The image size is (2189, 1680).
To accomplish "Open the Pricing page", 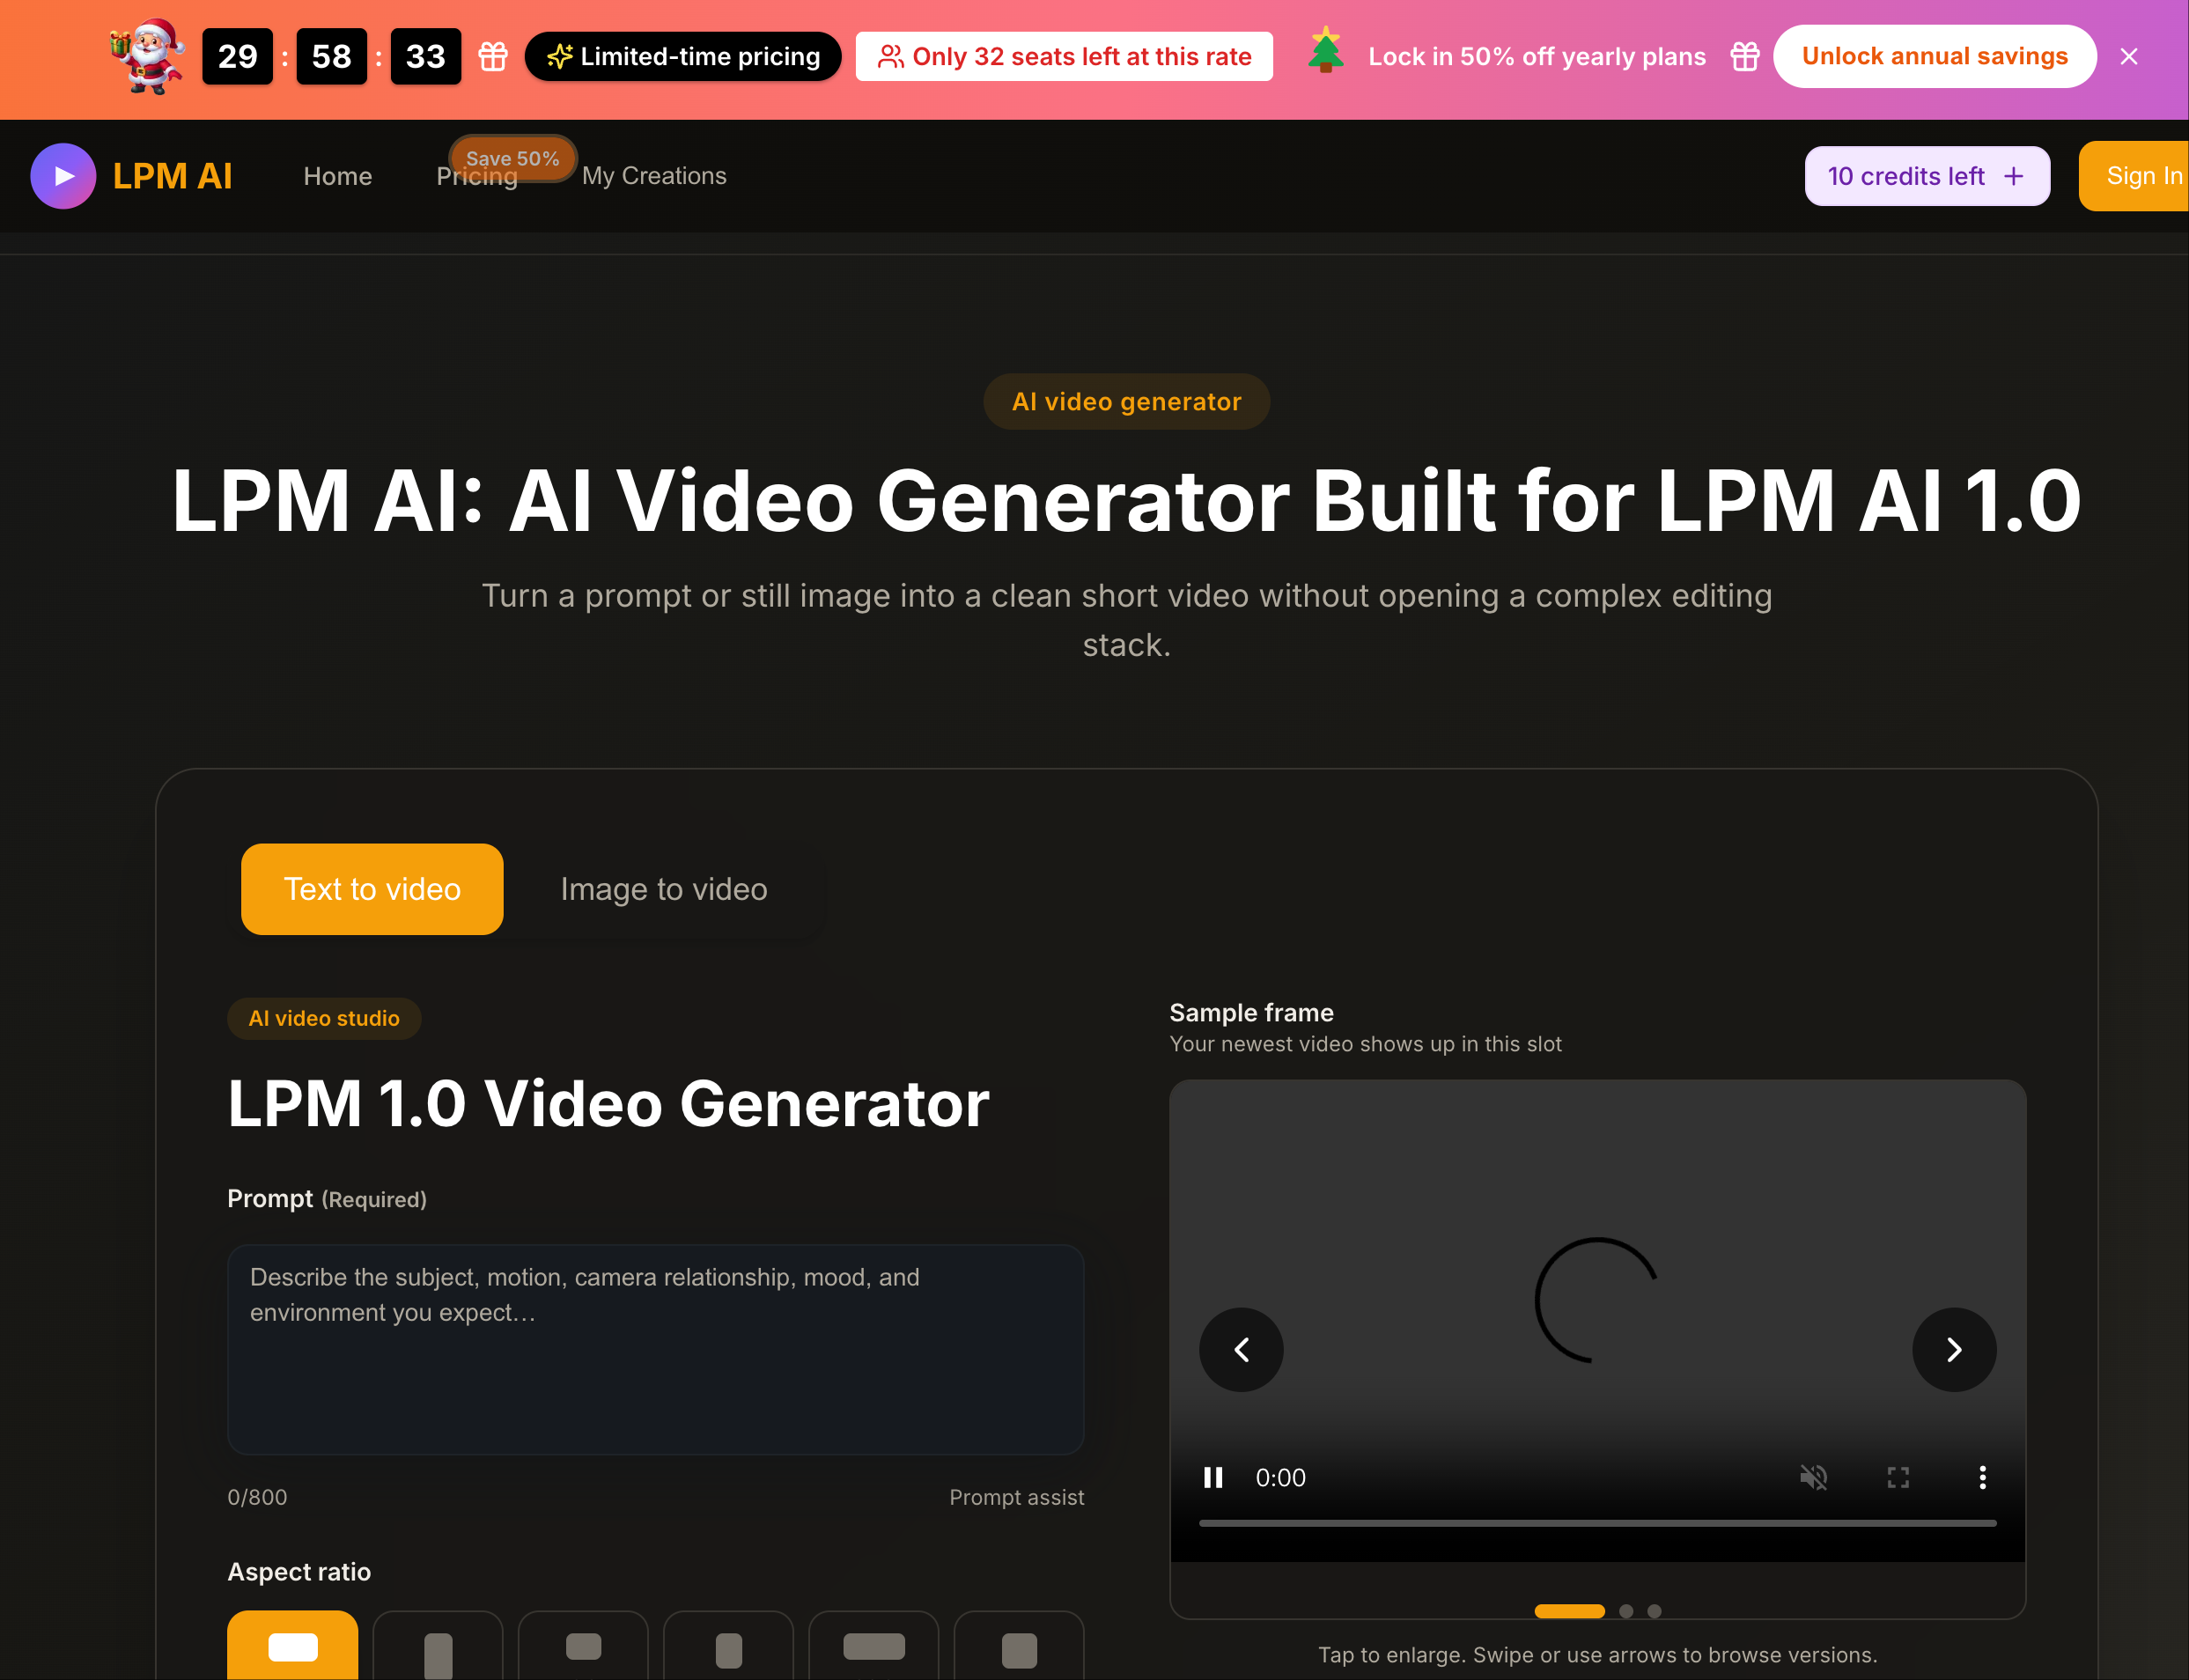I will [x=476, y=177].
